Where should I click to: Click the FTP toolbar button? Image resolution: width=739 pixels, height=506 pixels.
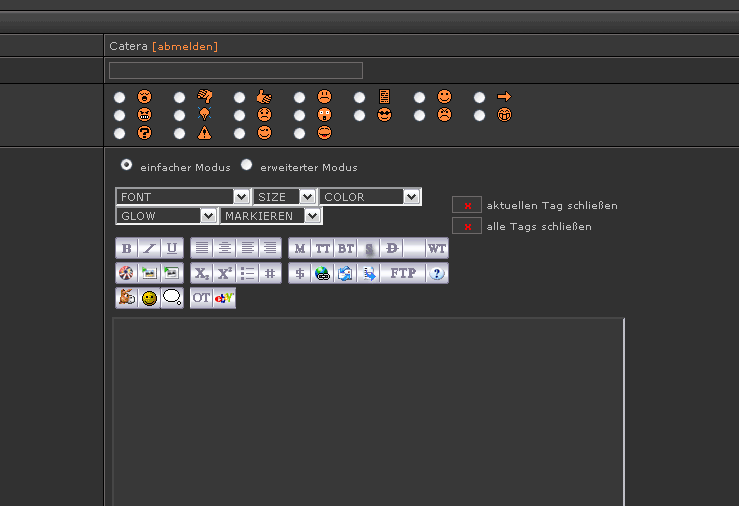(403, 273)
